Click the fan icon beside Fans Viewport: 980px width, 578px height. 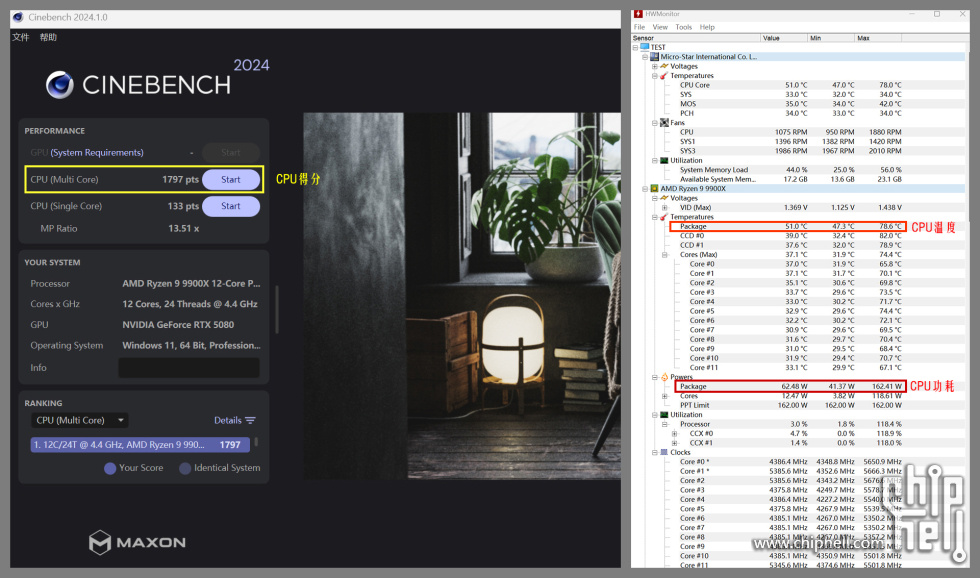click(664, 122)
